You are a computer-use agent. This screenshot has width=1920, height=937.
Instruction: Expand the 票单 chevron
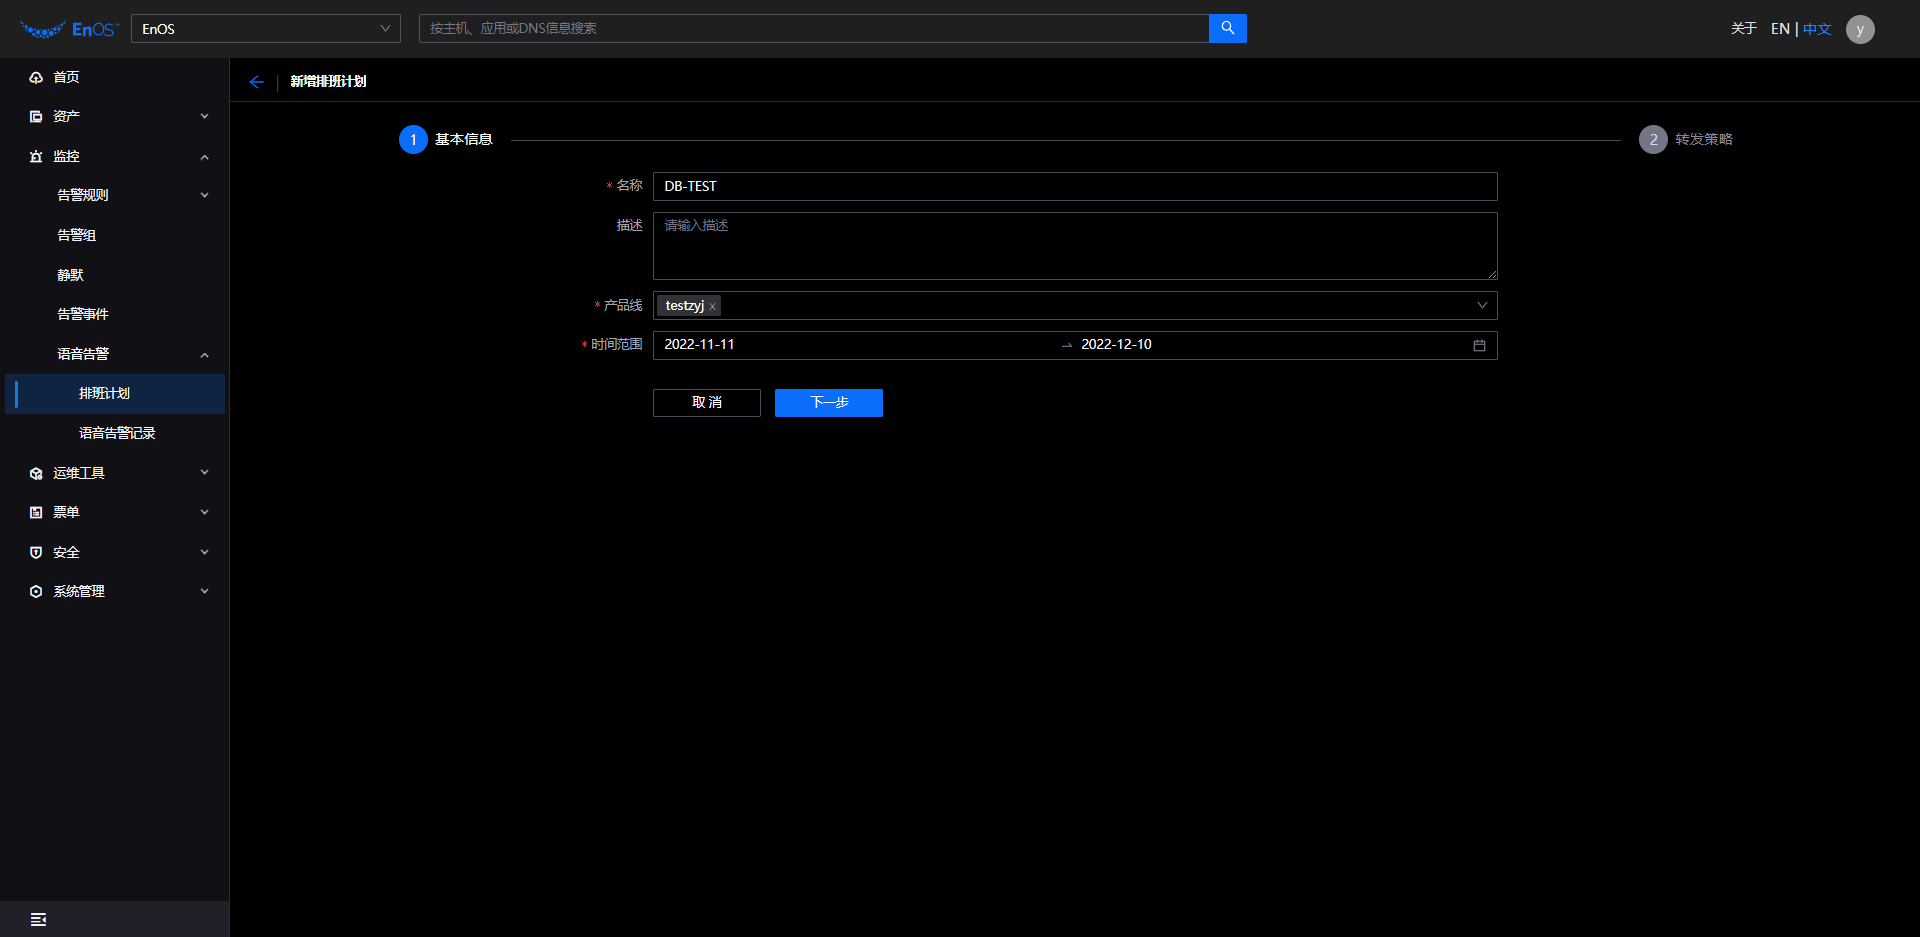tap(204, 512)
